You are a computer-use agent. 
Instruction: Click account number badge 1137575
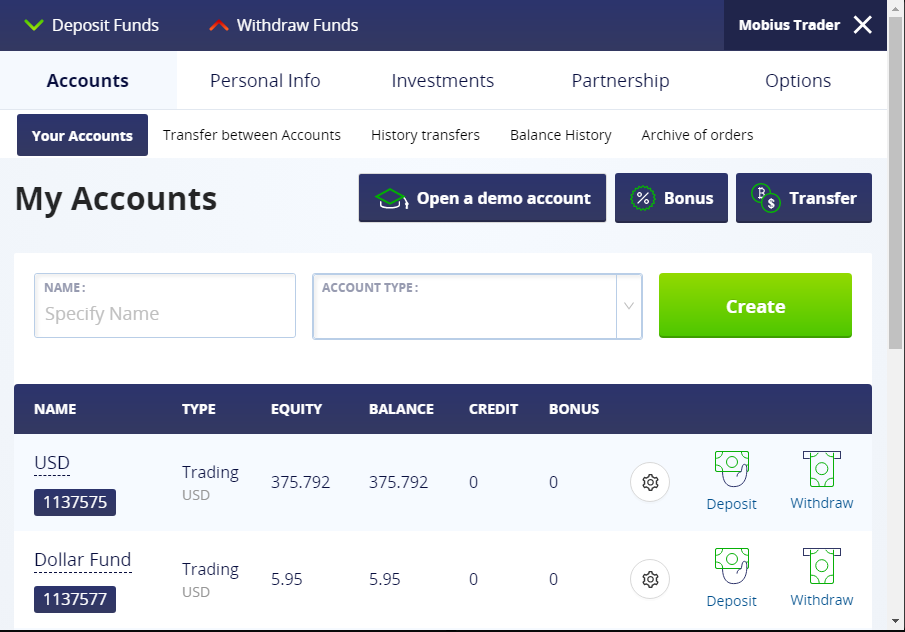pos(75,502)
